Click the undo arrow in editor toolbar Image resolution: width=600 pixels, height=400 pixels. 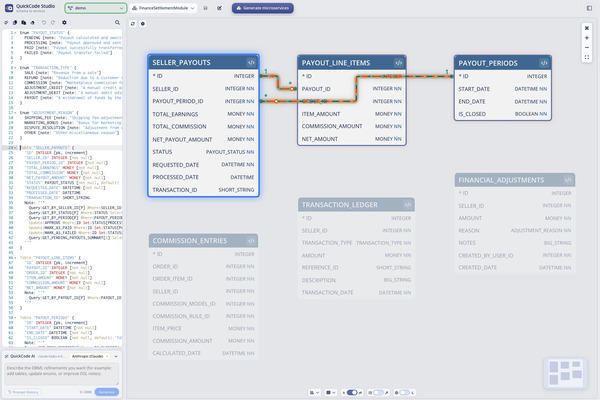[x=44, y=23]
